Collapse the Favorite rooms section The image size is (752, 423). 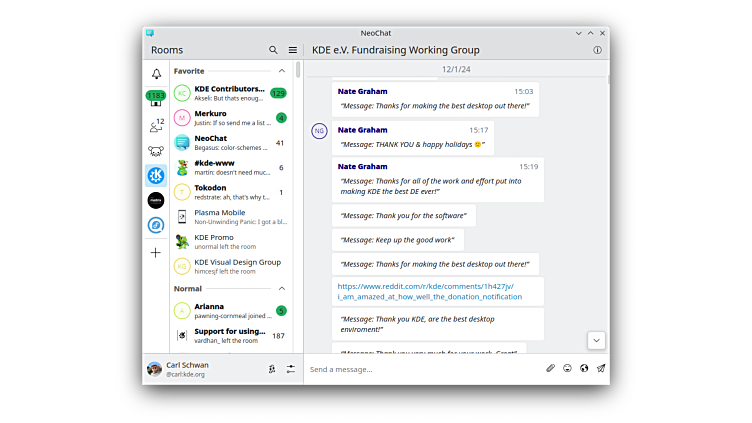282,71
